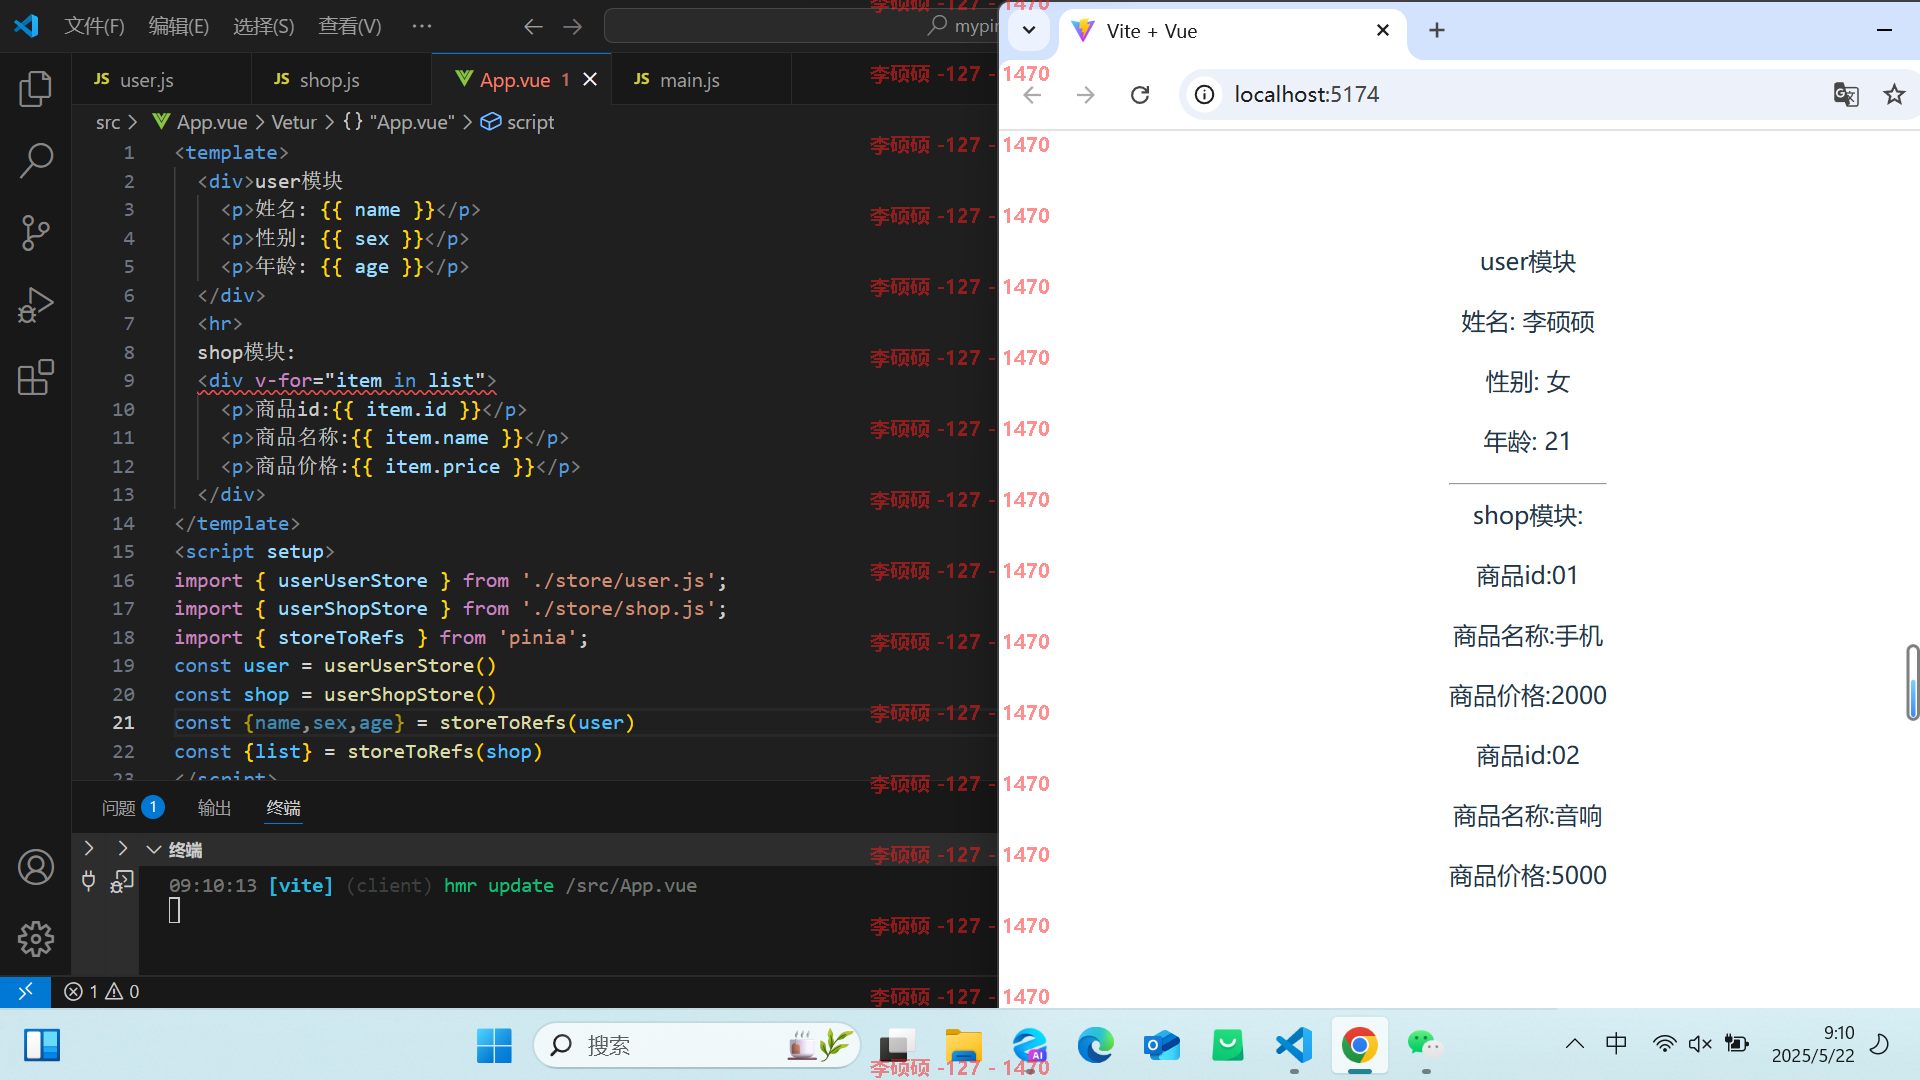This screenshot has width=1920, height=1080.
Task: Open the 查看(V) menu
Action: [350, 26]
